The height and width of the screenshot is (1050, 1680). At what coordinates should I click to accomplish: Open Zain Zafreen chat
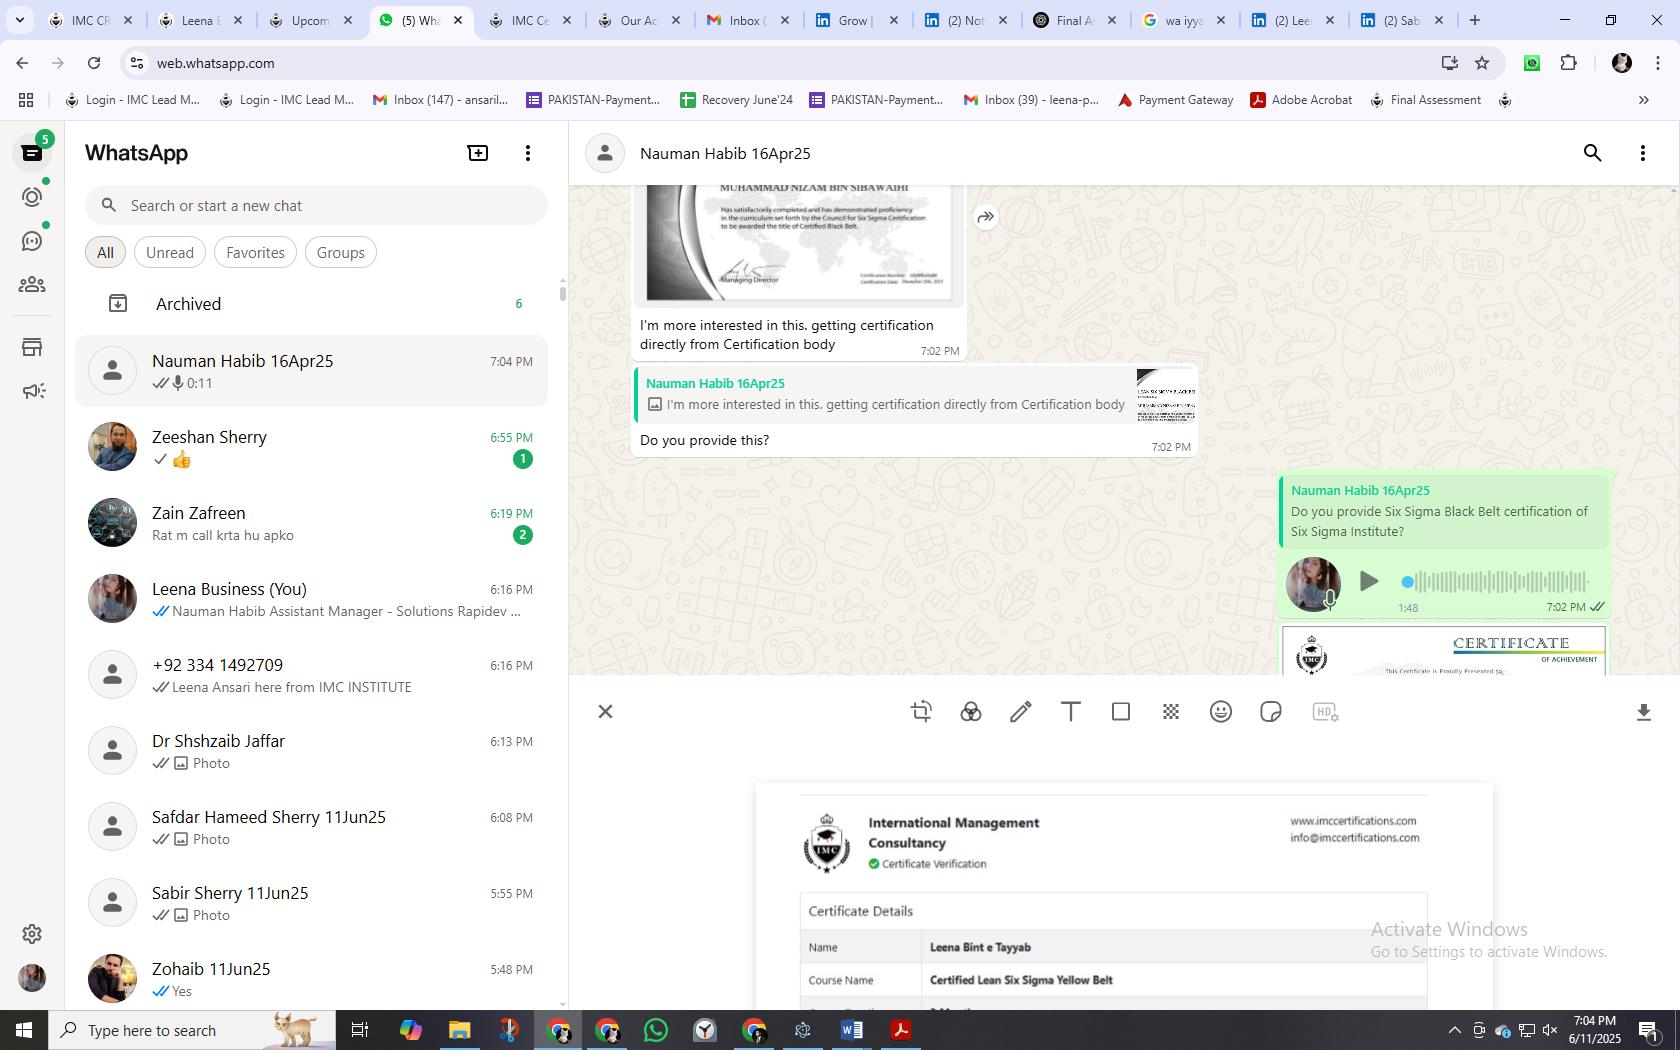[x=311, y=523]
